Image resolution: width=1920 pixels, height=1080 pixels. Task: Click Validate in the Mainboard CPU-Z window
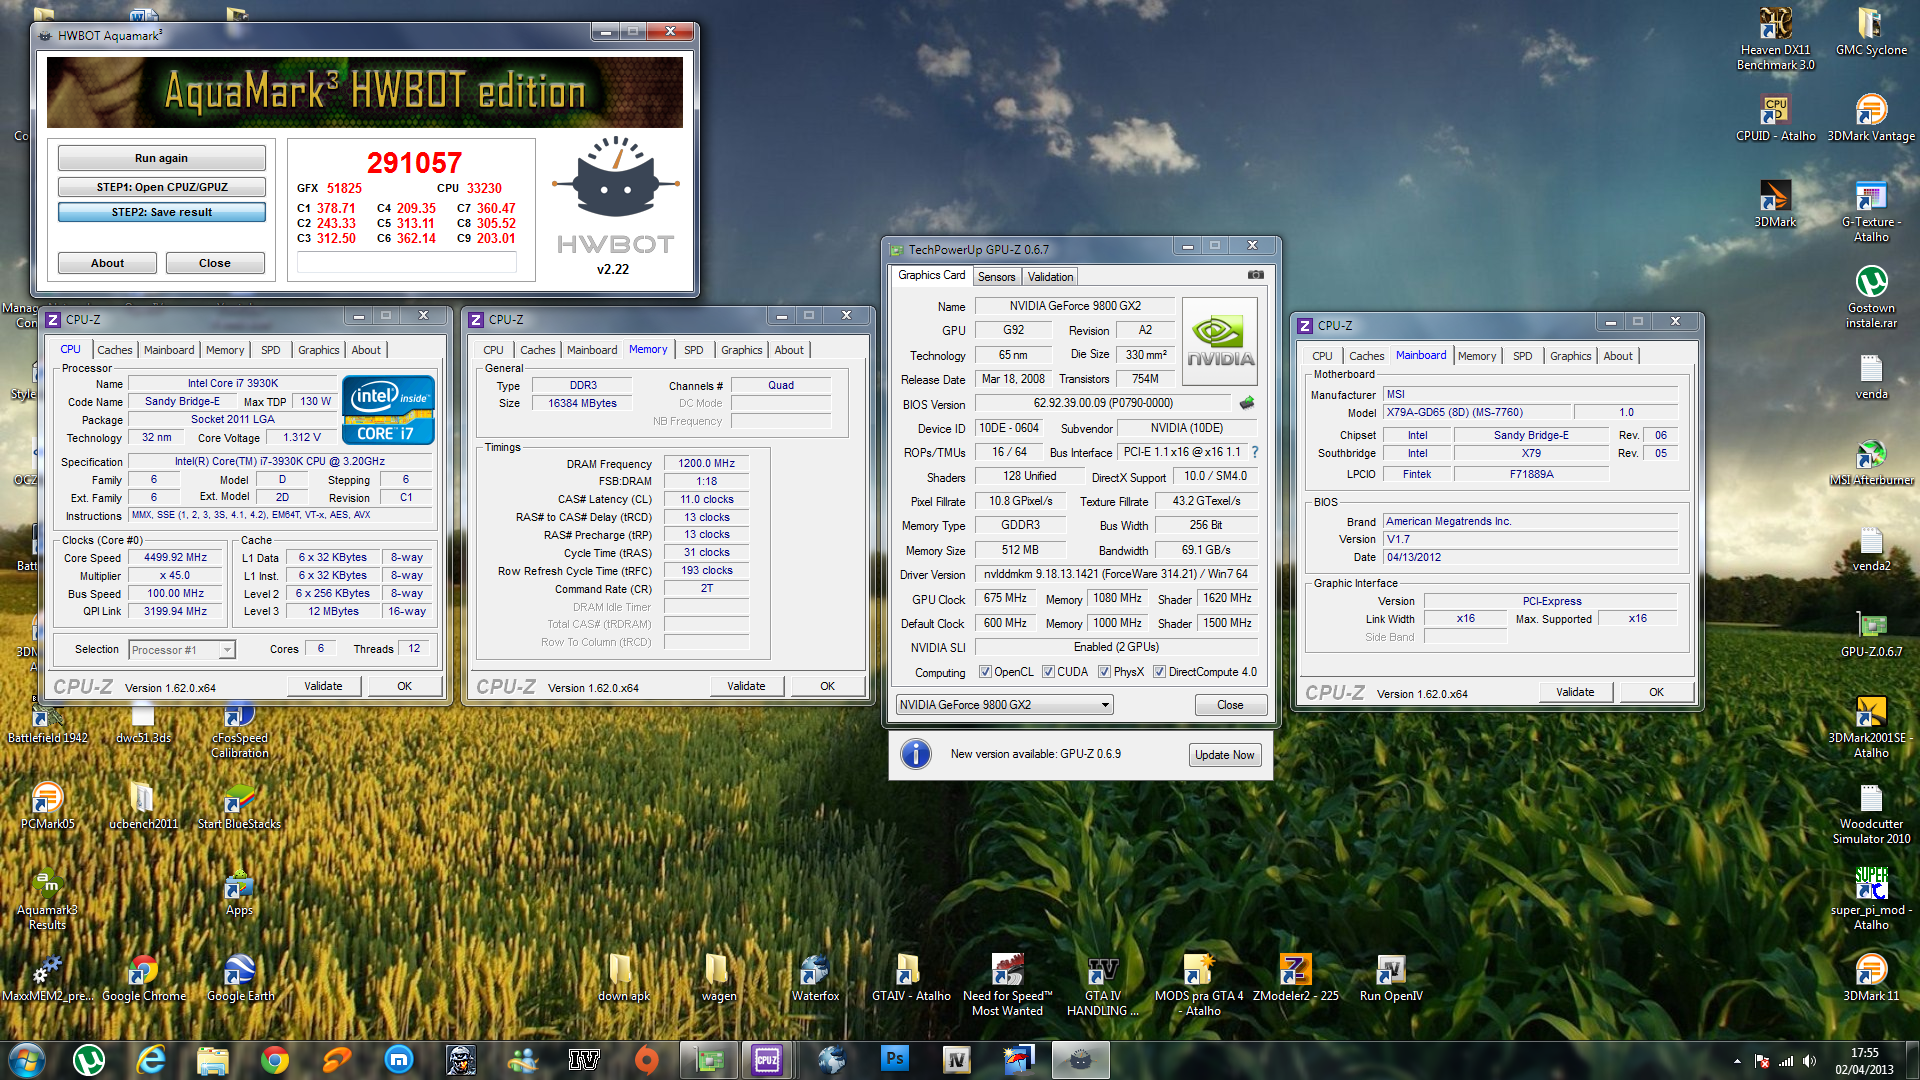point(1575,692)
